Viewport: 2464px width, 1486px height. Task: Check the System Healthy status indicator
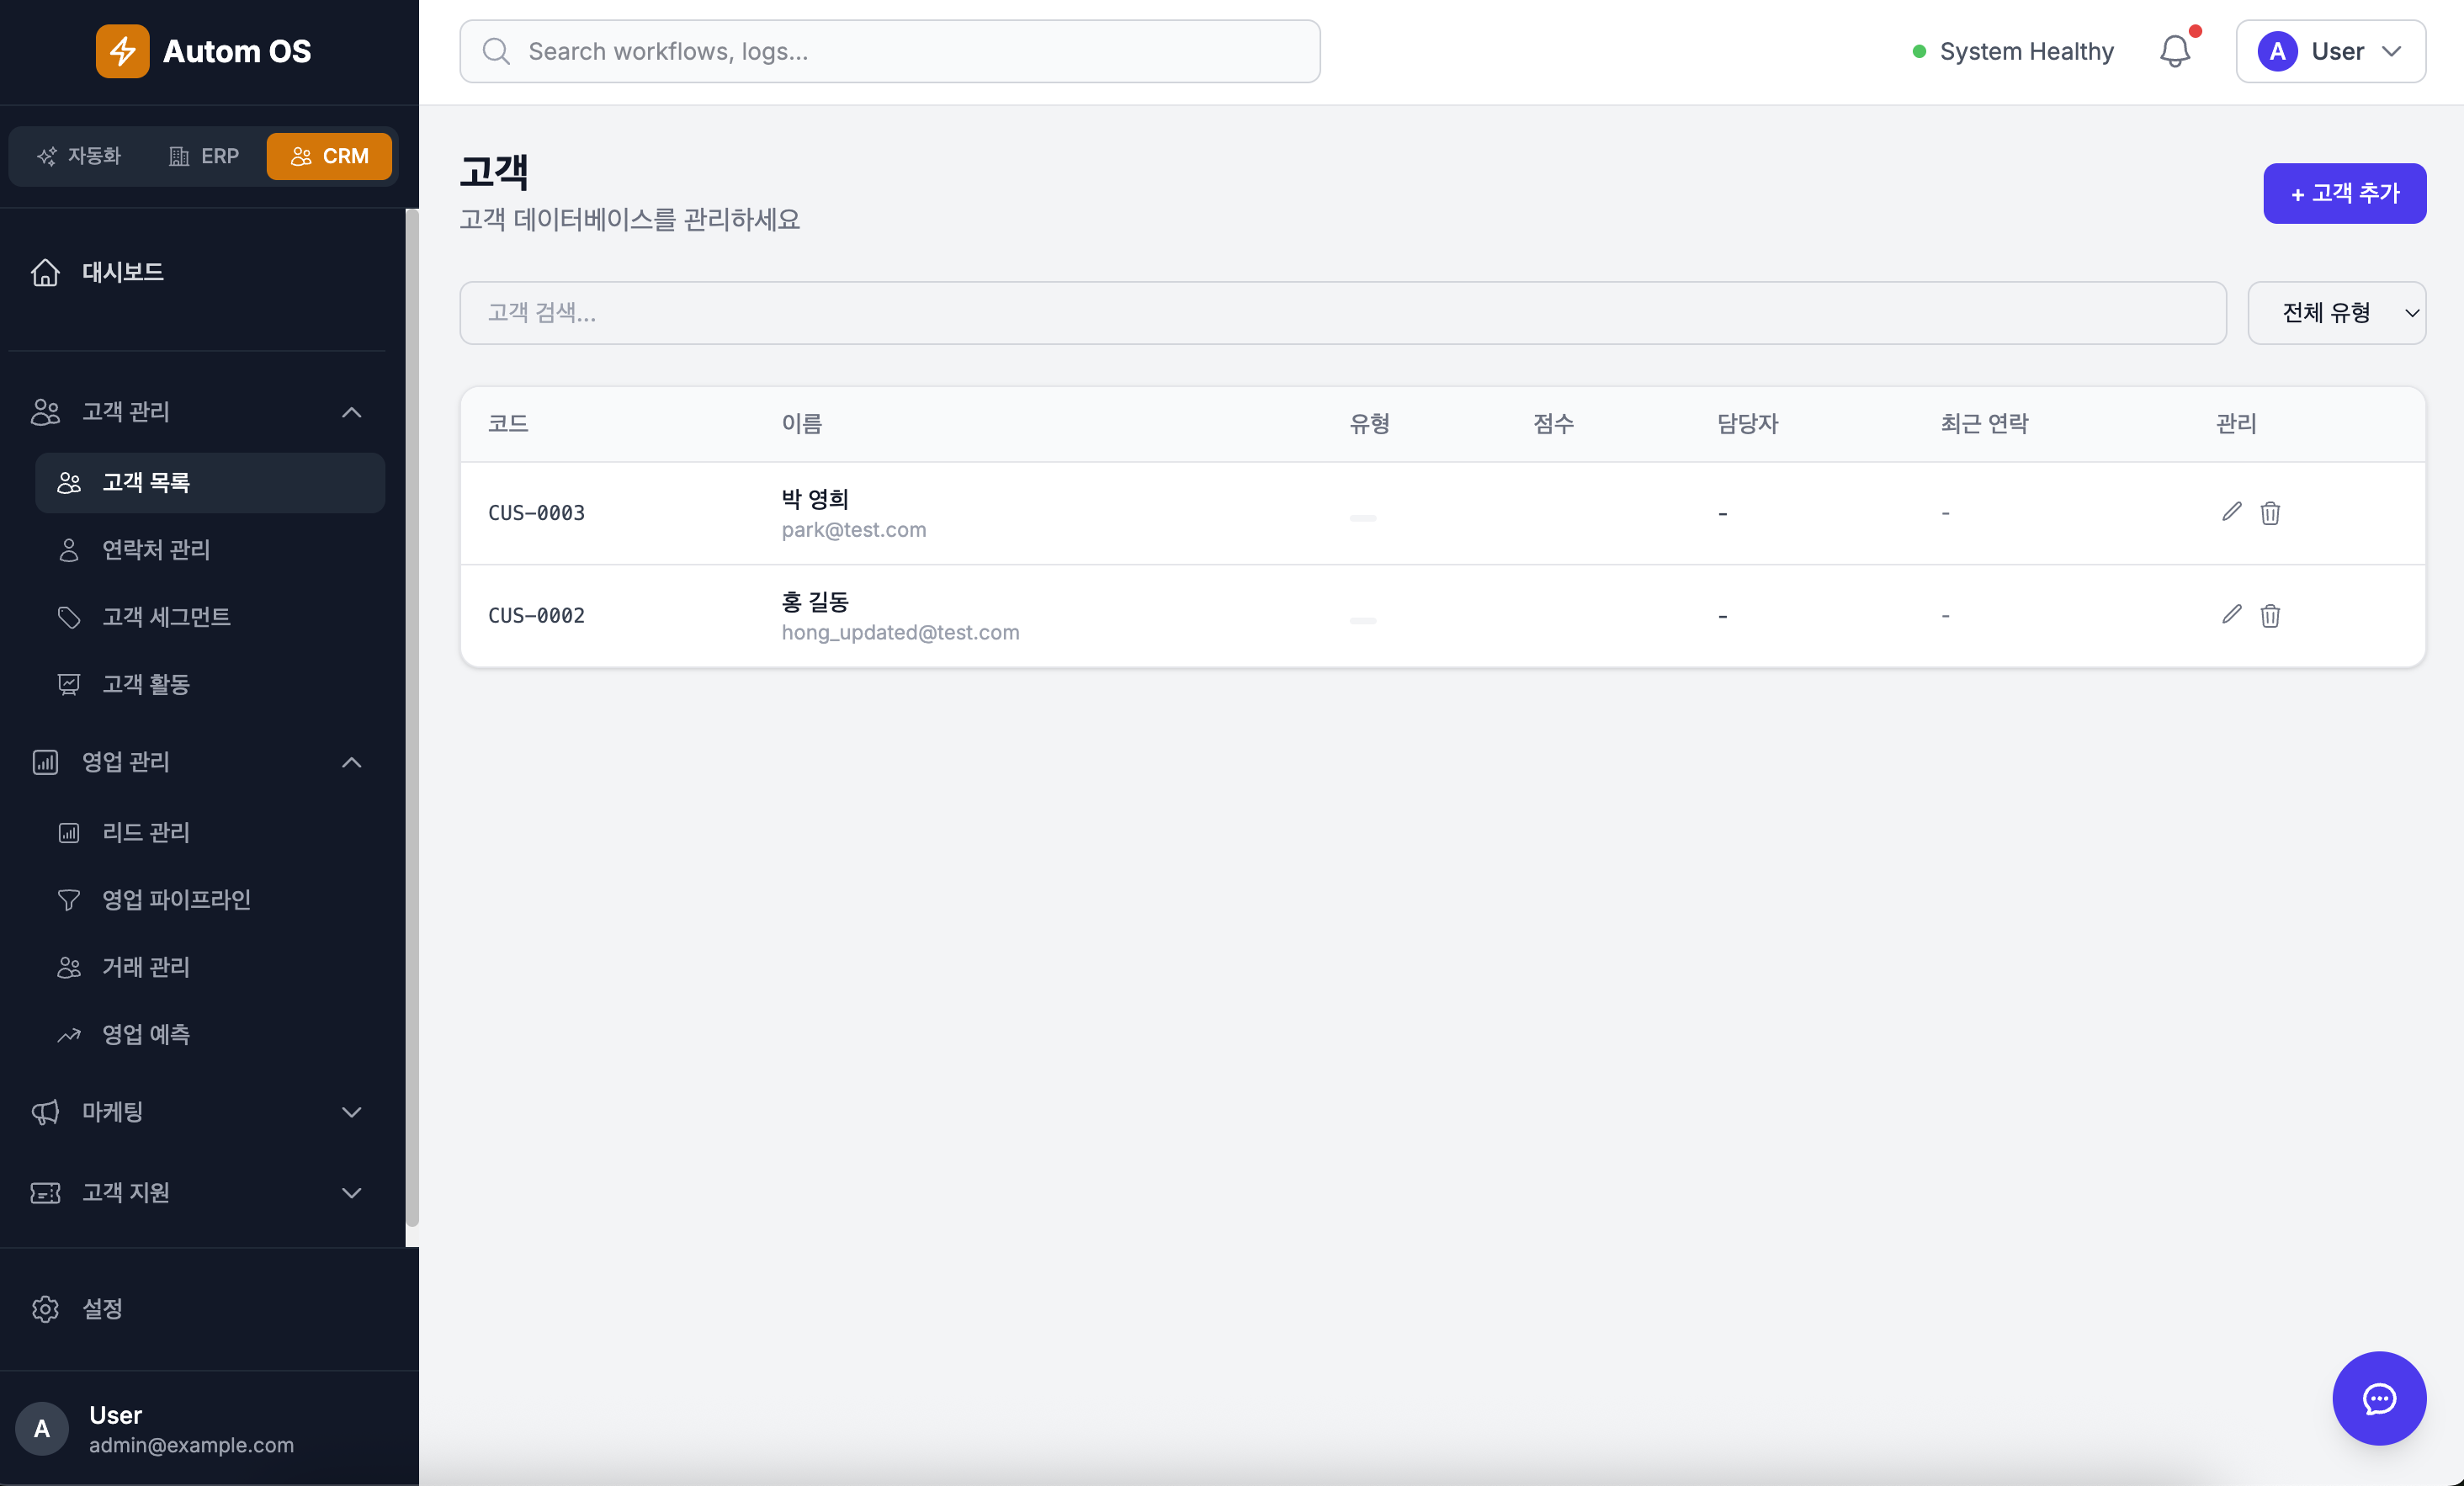pos(2012,51)
